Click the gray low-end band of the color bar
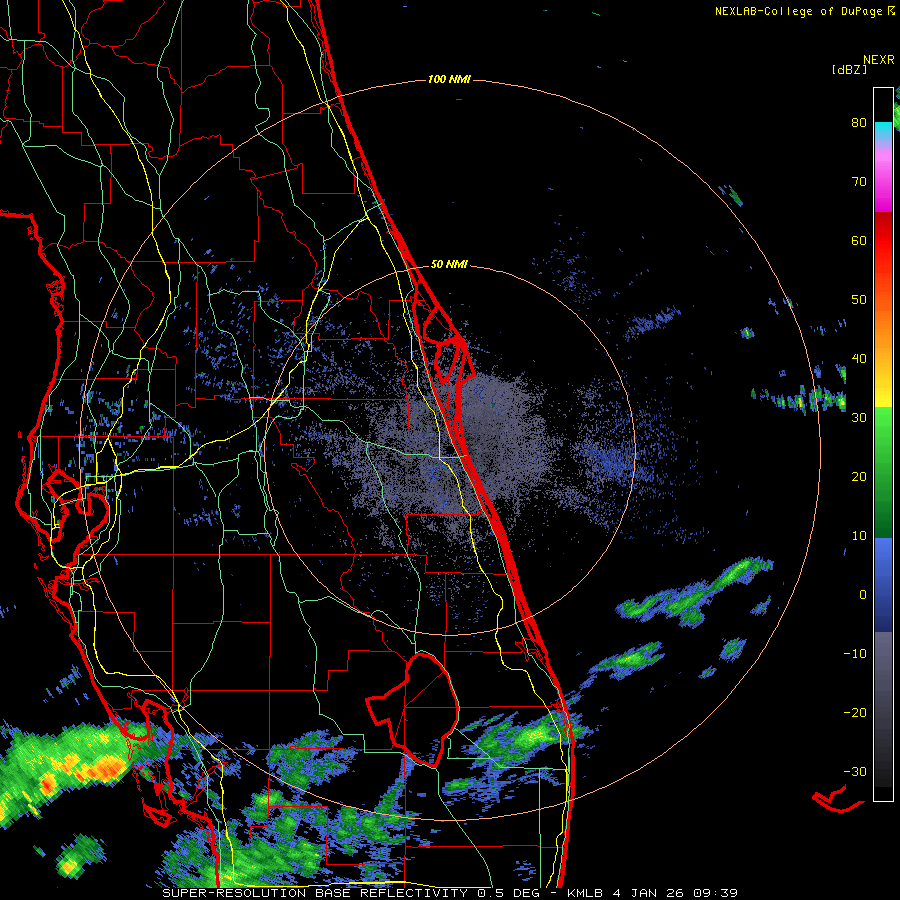Viewport: 900px width, 900px height. coord(883,709)
